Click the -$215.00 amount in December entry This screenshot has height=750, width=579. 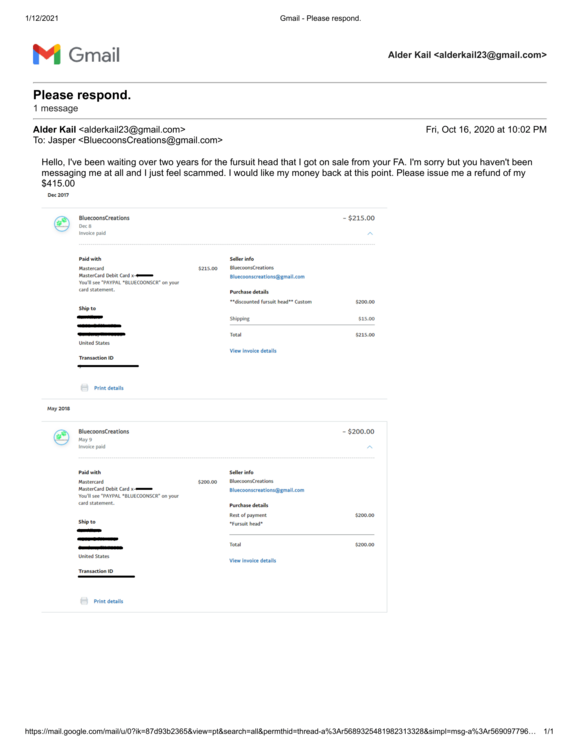(x=359, y=218)
